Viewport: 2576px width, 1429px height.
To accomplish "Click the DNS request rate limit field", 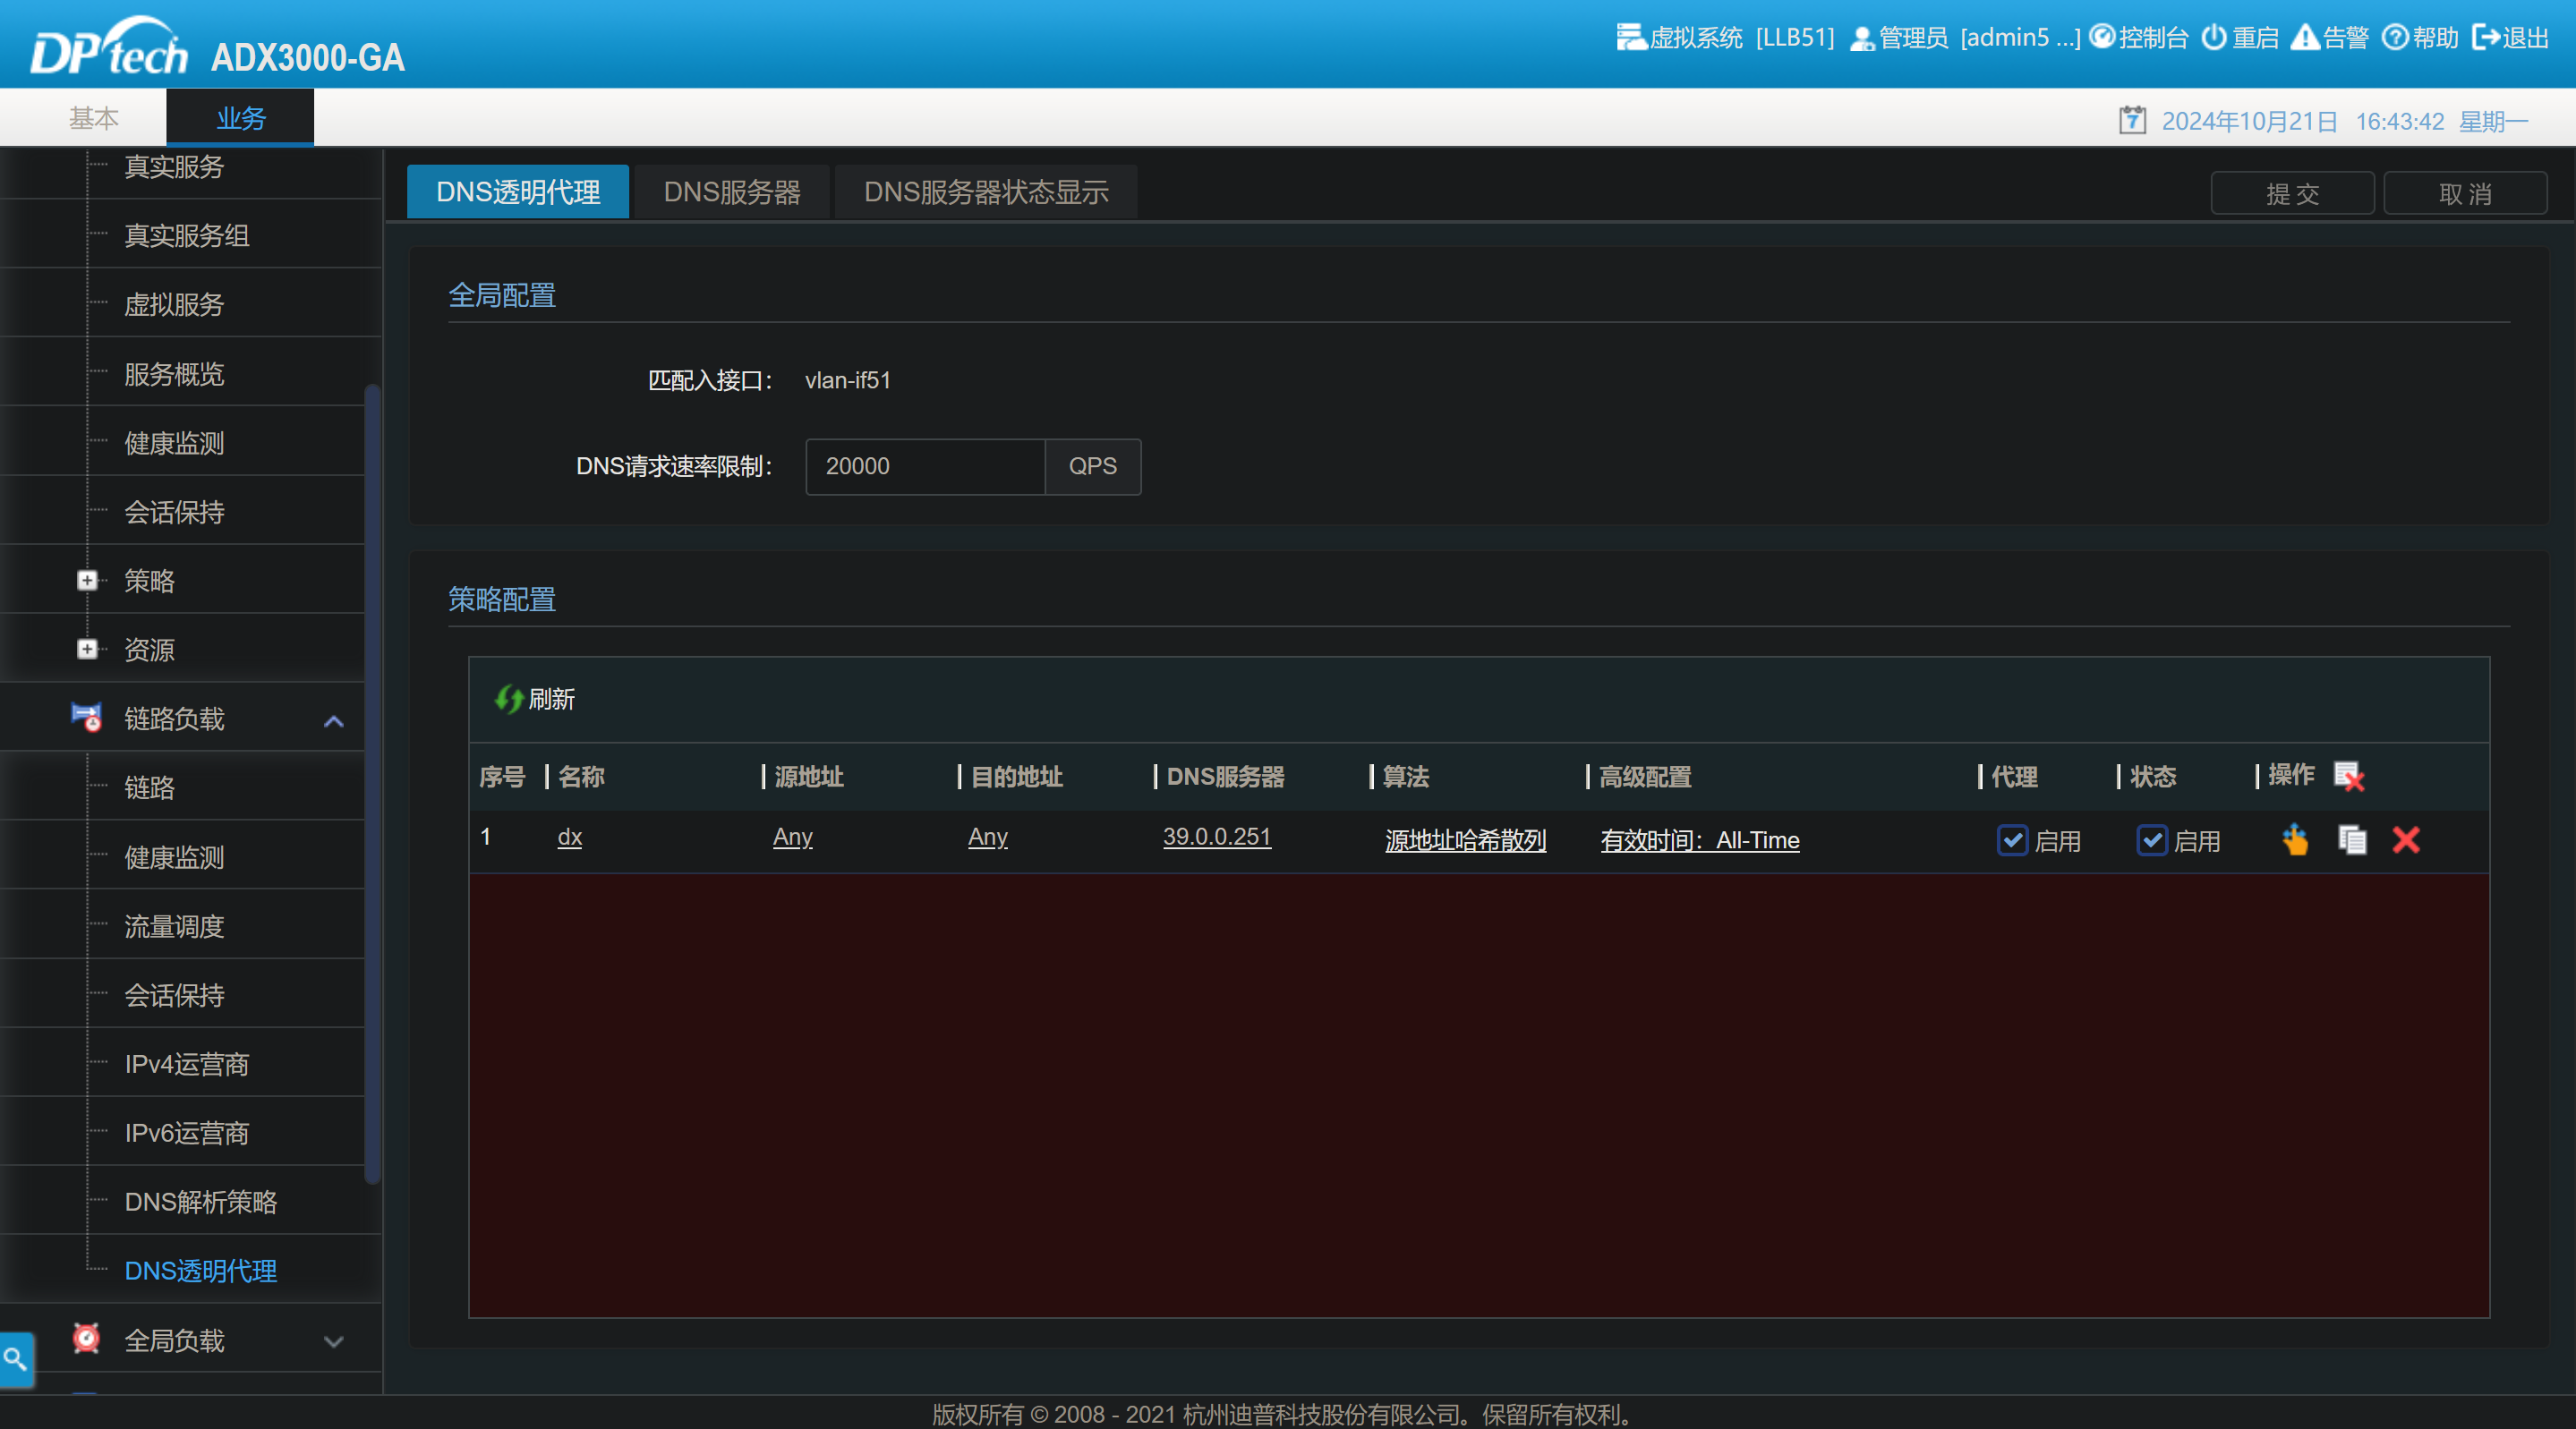I will pos(925,466).
